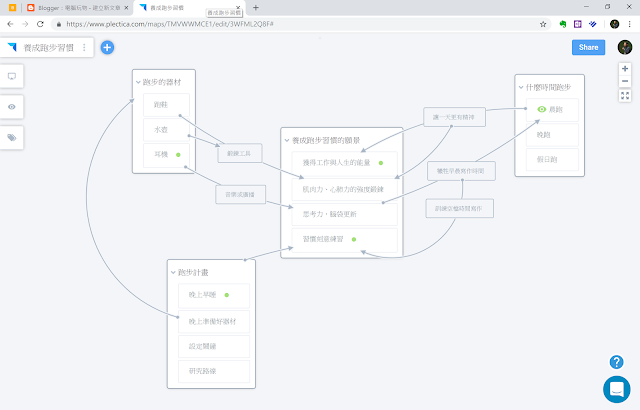Close the Blogger tab
This screenshot has width=640, height=410.
tap(126, 8)
